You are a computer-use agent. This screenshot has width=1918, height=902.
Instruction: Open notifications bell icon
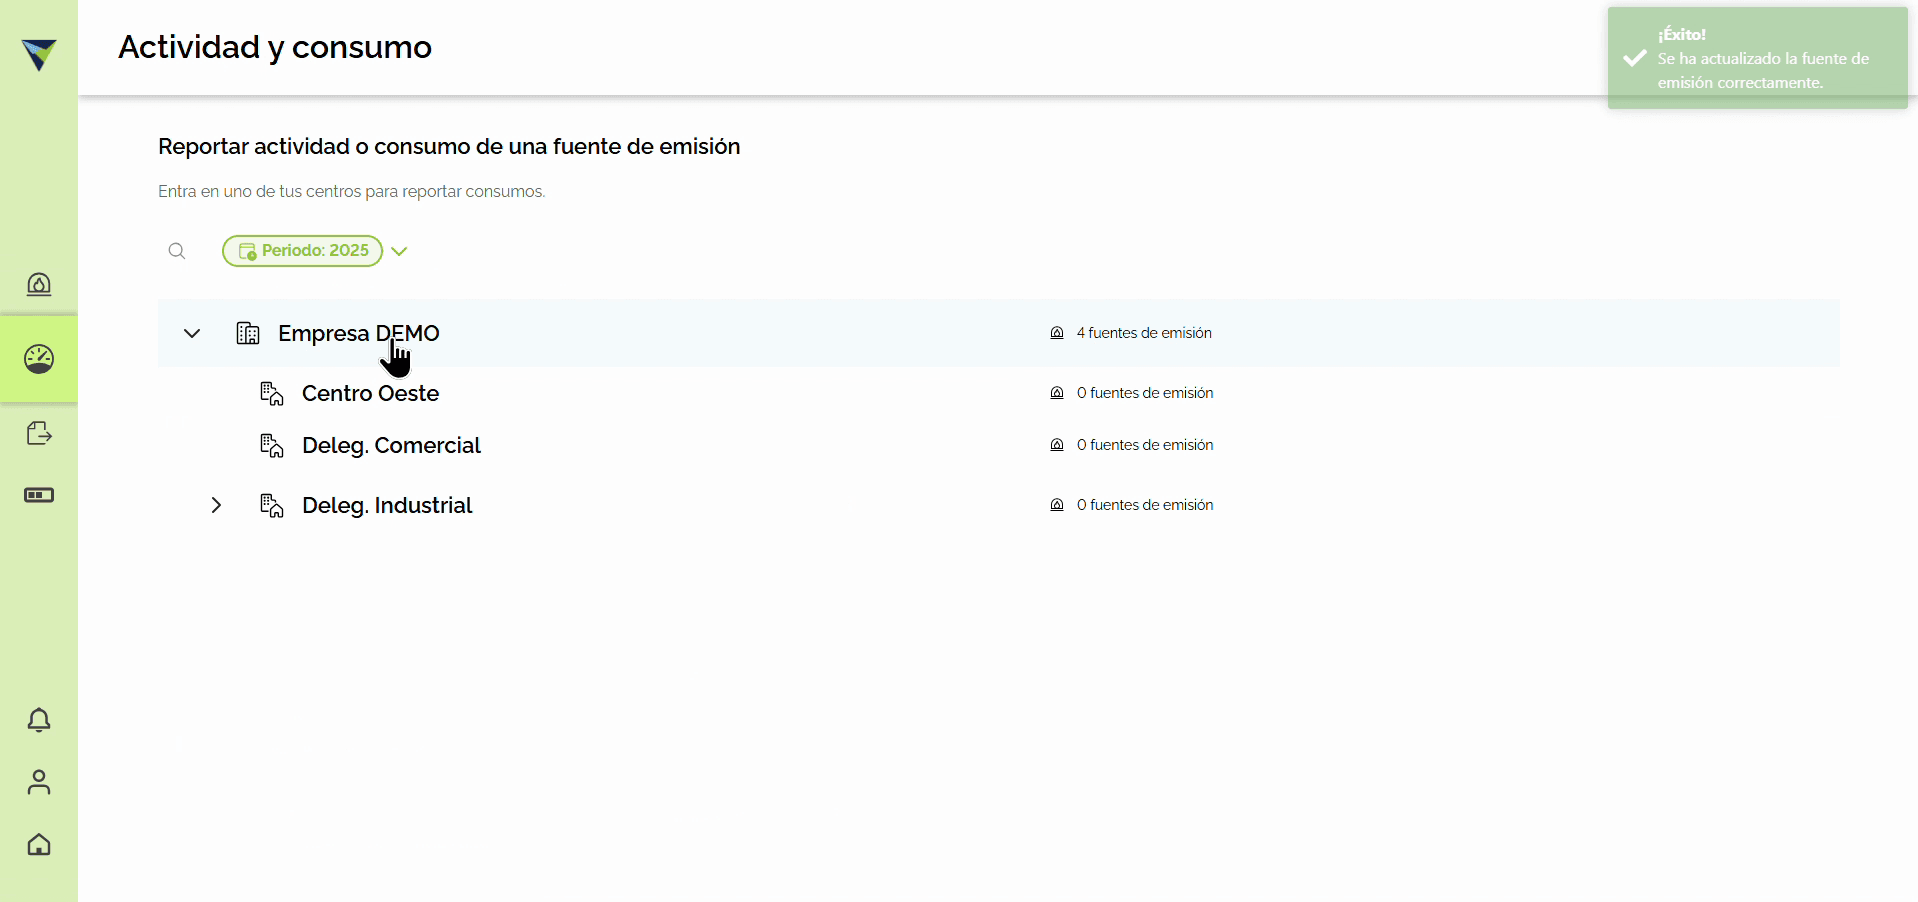[39, 720]
